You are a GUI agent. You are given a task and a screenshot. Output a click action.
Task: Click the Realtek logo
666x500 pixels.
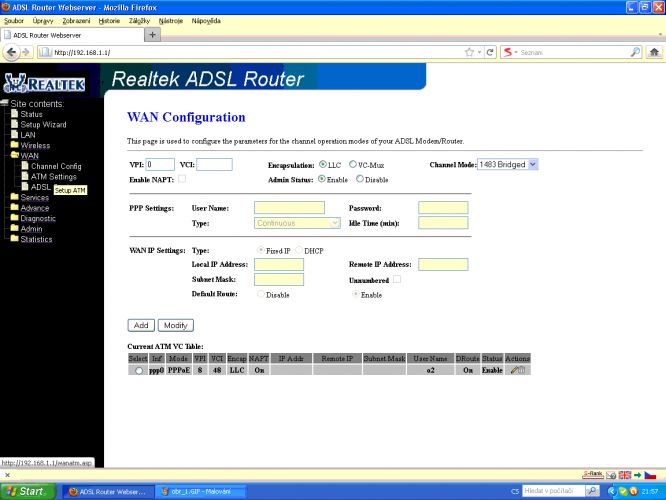44,83
